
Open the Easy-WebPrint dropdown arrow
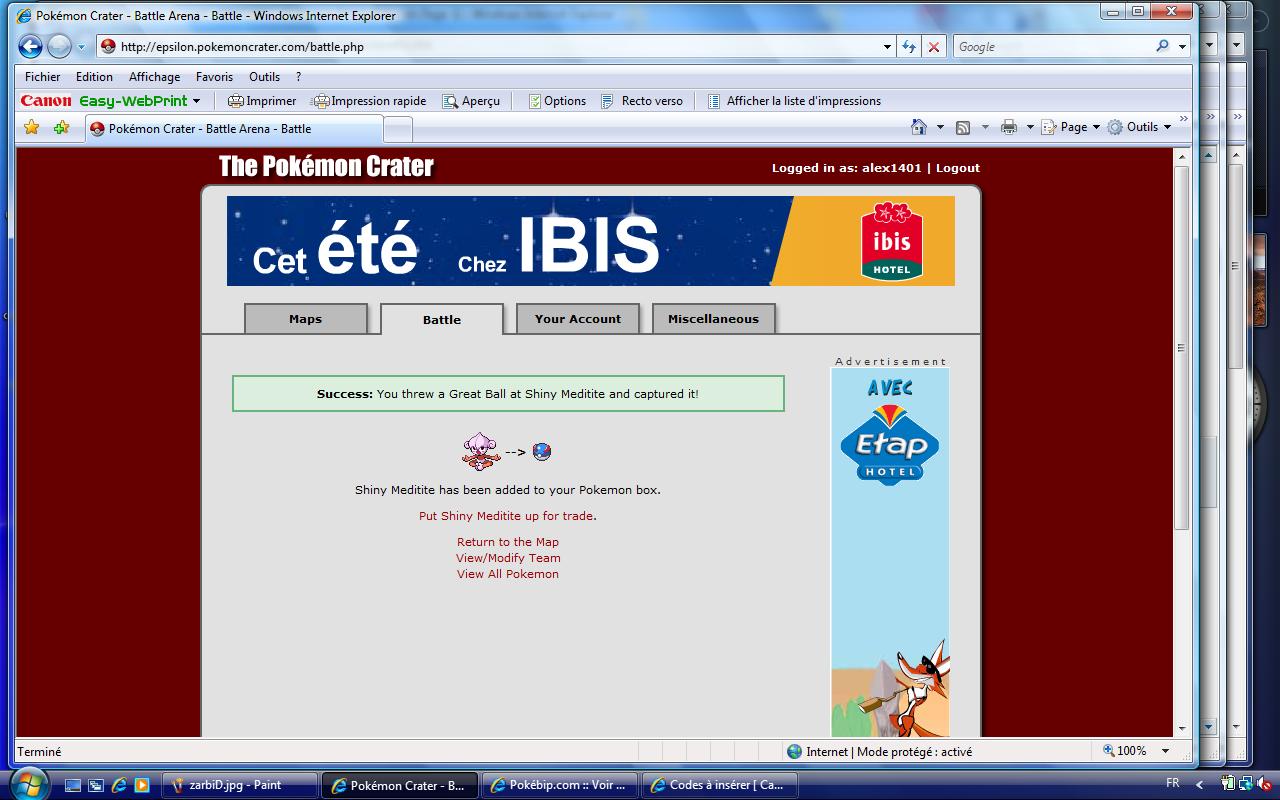[x=196, y=101]
